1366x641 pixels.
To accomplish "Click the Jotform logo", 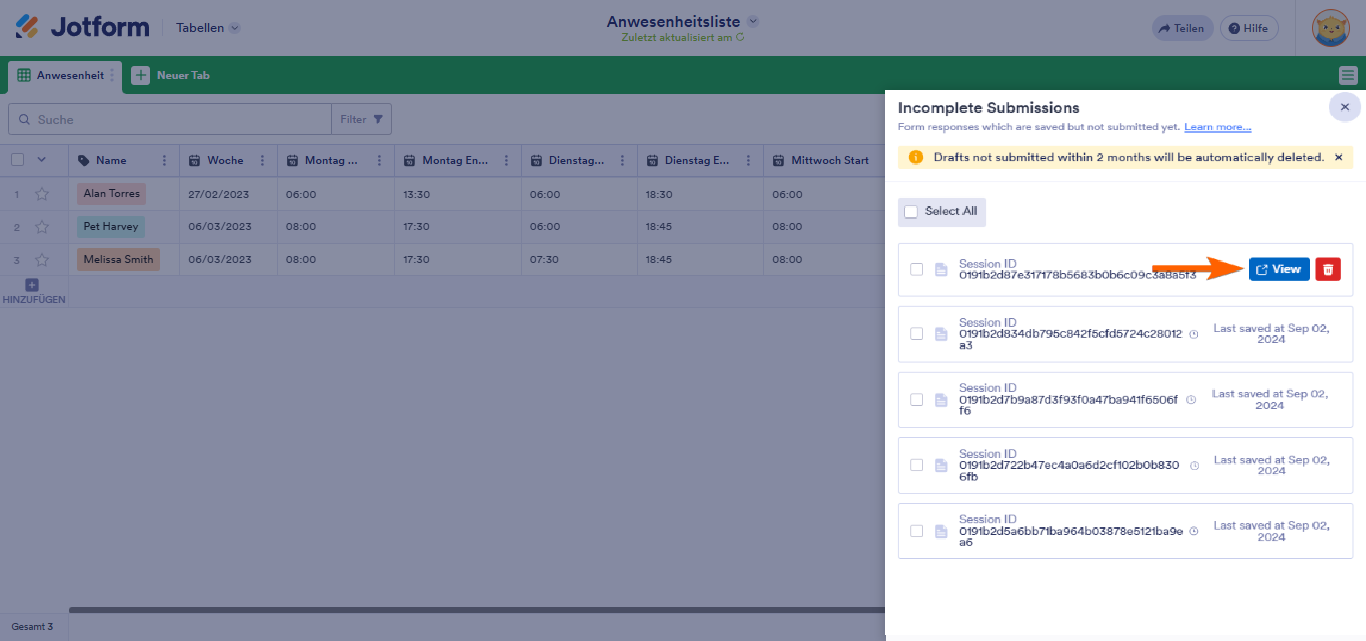I will point(82,28).
